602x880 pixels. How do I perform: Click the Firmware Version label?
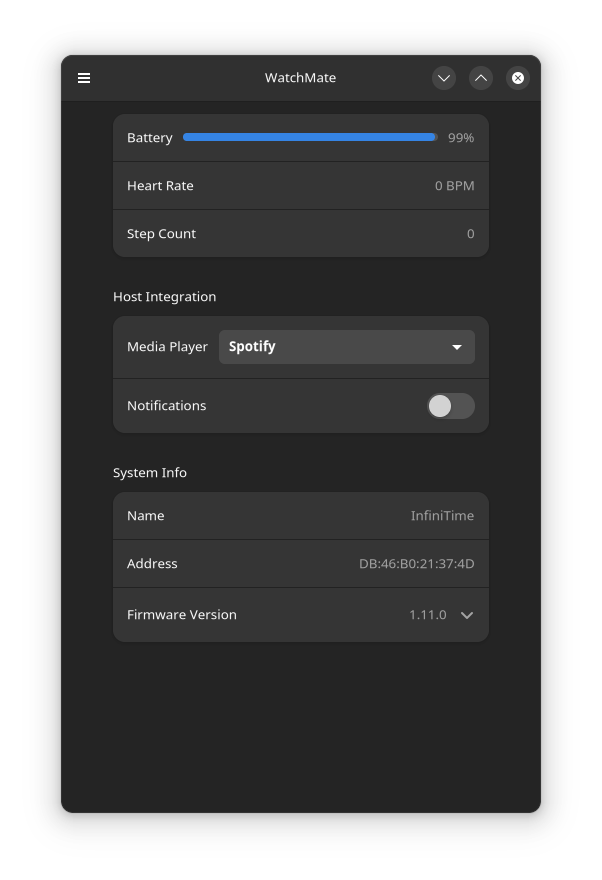coord(182,615)
